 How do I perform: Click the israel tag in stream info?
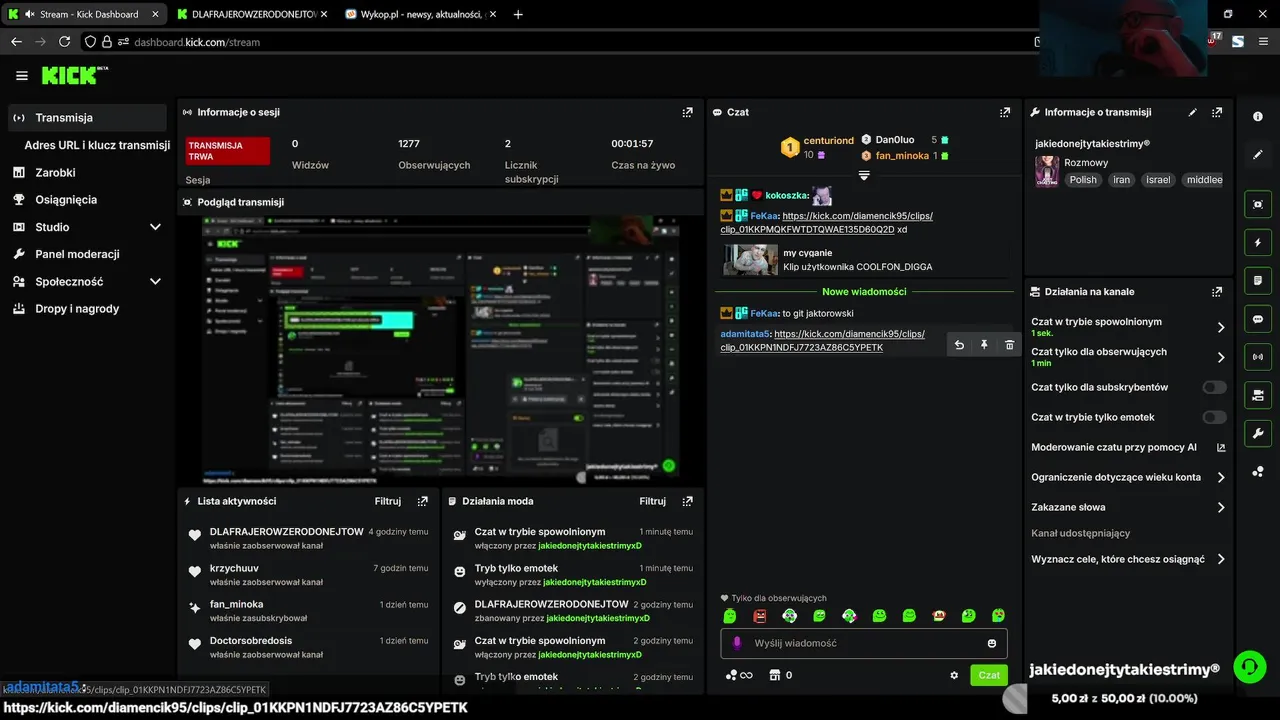click(1158, 180)
